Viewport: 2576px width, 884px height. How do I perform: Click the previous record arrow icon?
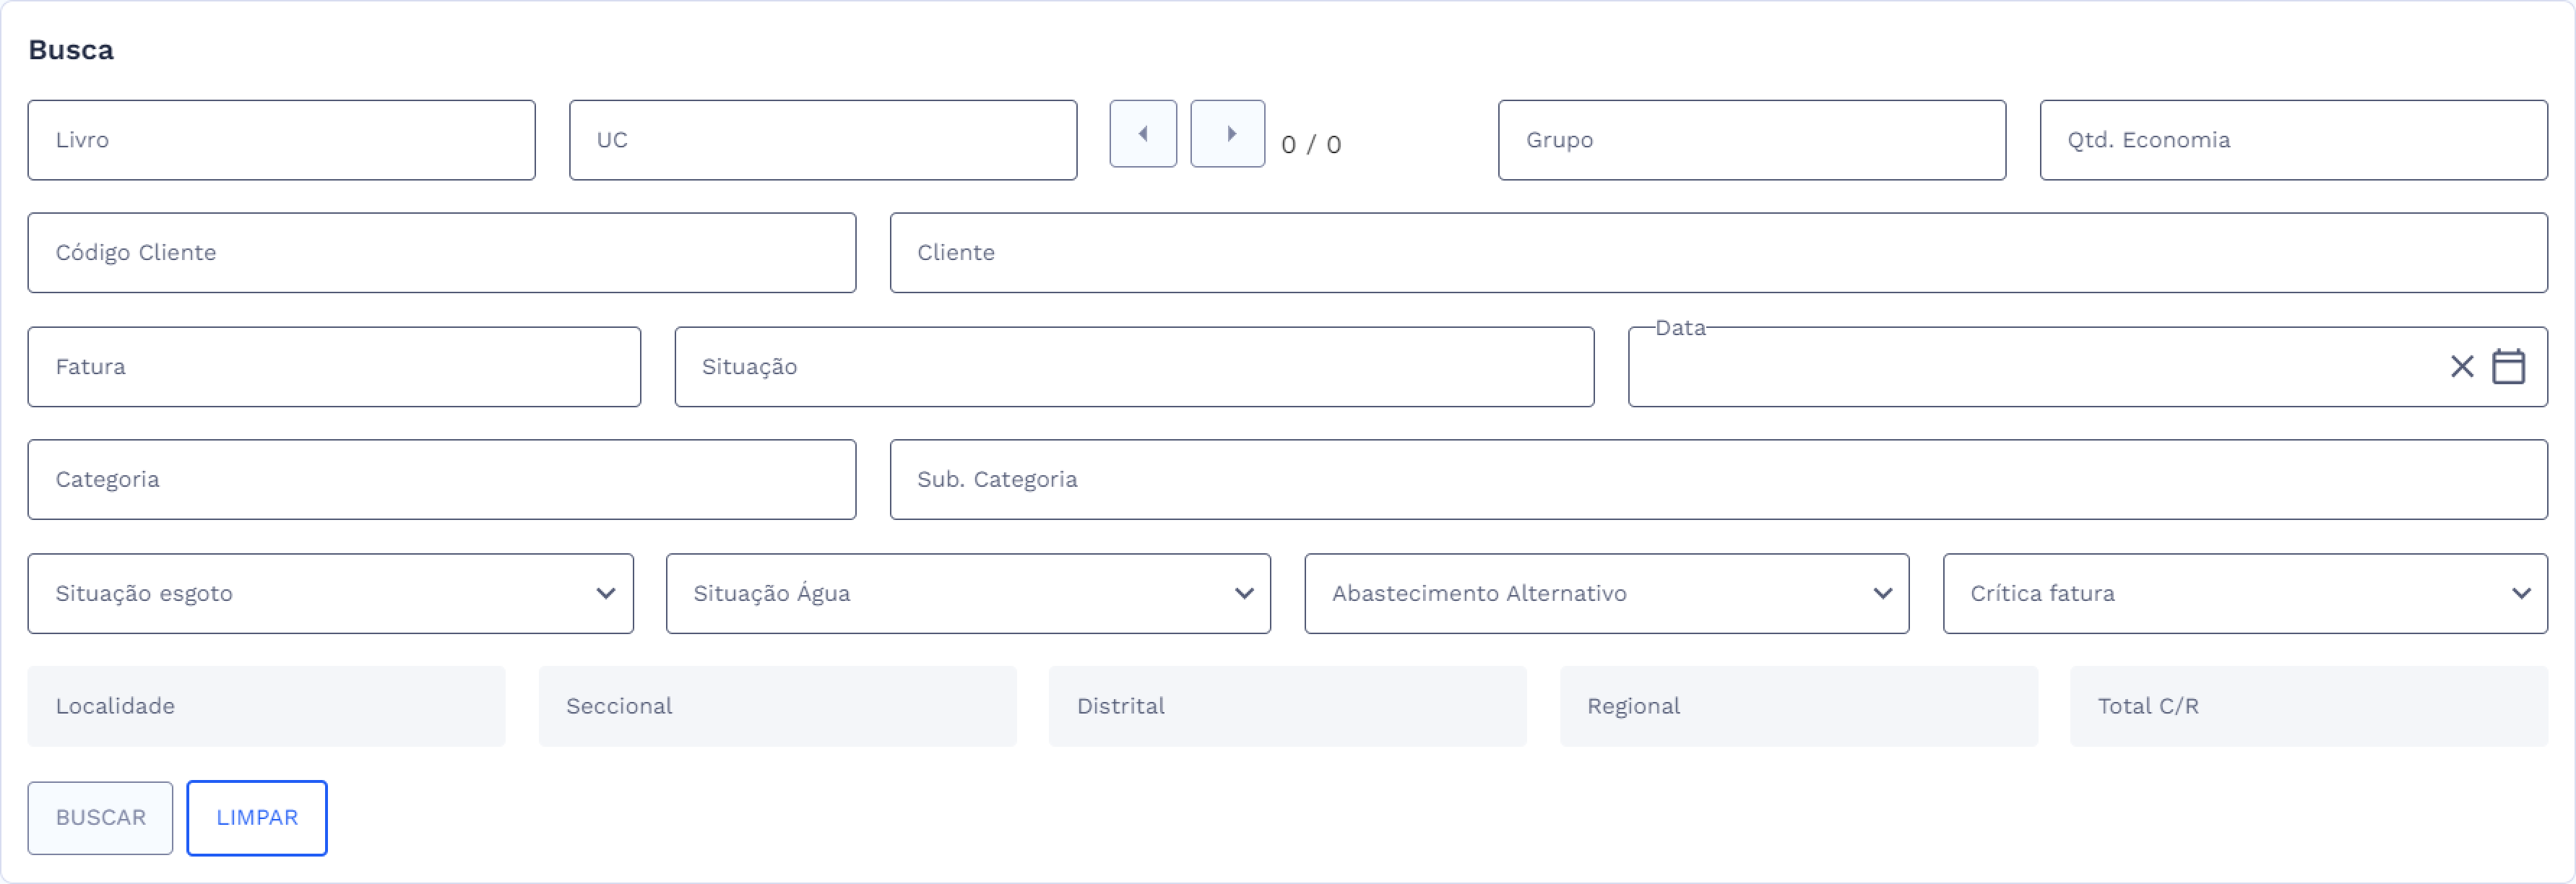click(x=1142, y=134)
